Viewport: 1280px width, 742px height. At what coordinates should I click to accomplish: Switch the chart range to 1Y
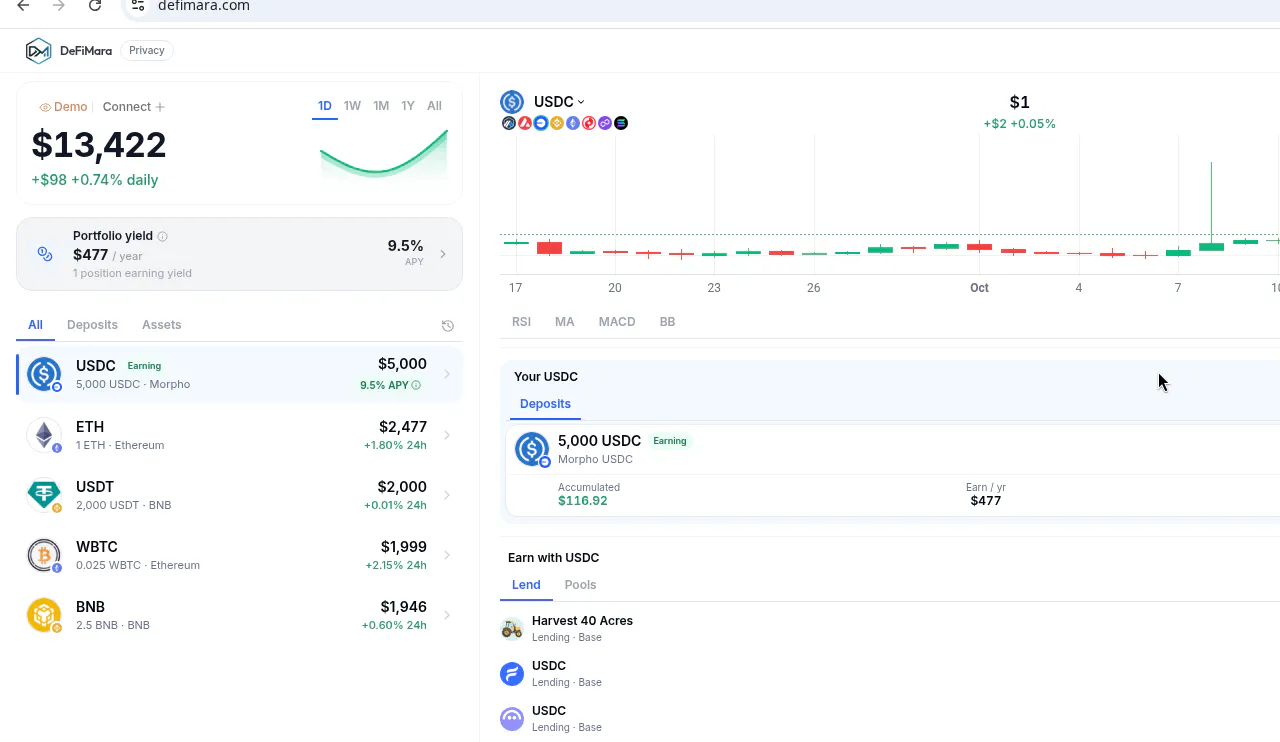(x=408, y=106)
